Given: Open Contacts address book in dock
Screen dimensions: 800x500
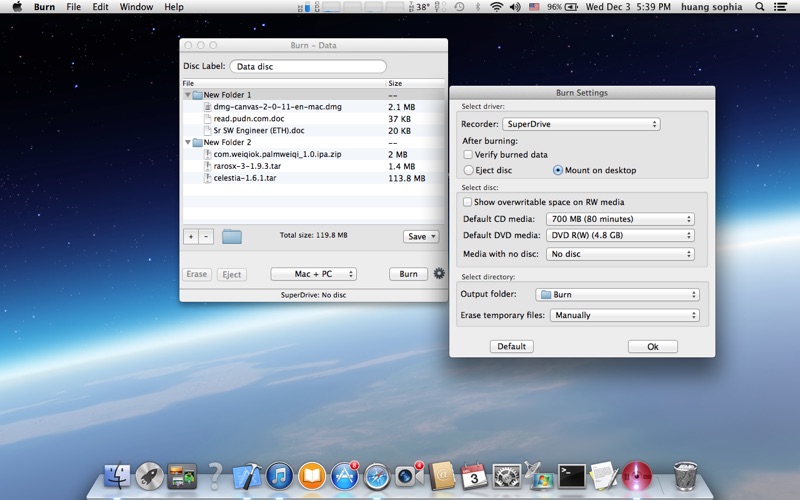Looking at the screenshot, I should tap(442, 476).
